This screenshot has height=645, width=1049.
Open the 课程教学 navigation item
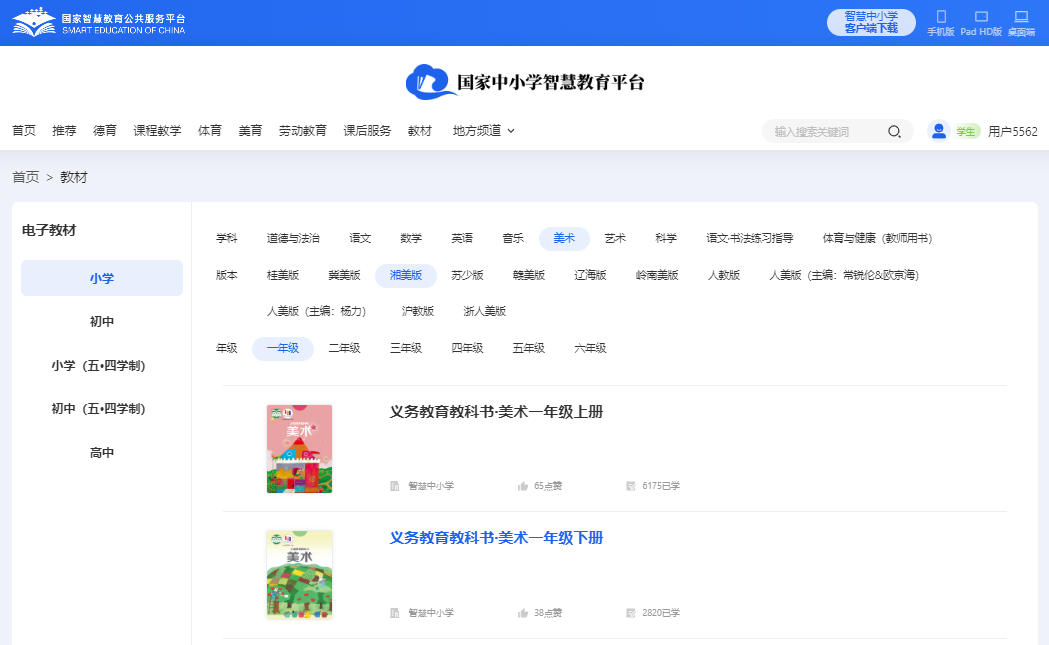[158, 131]
